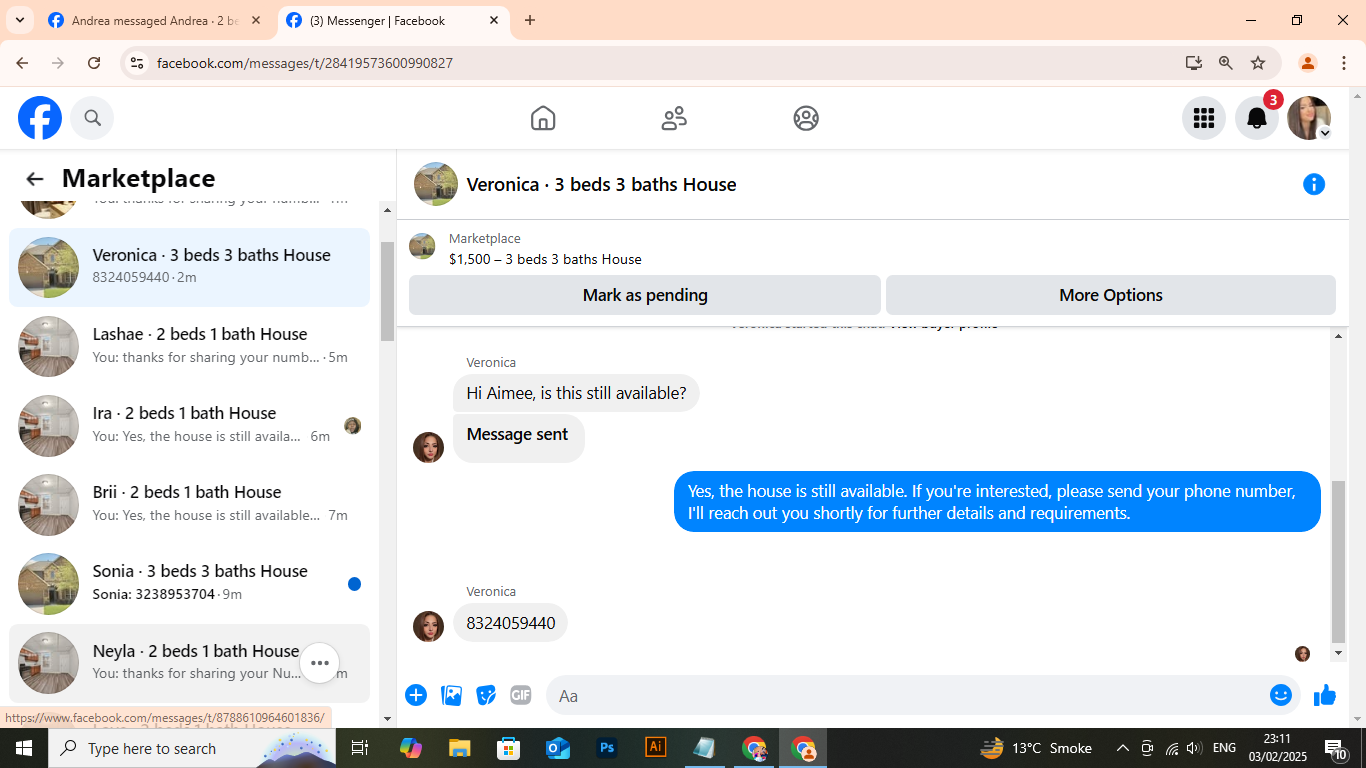Open the browser zoom icon in address bar
The width and height of the screenshot is (1366, 768).
coord(1226,63)
